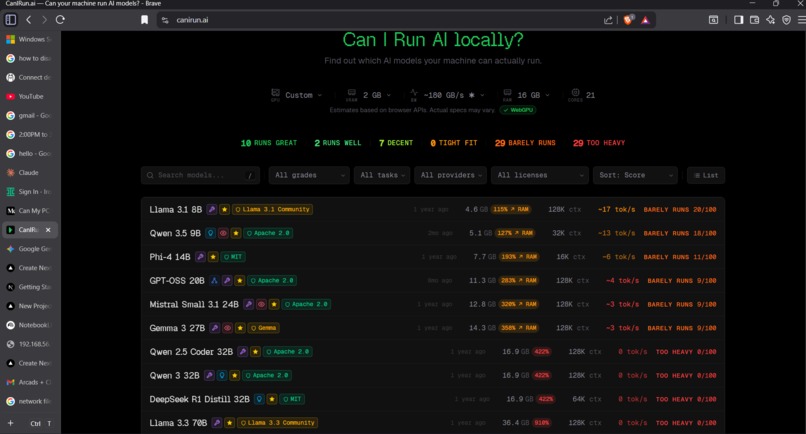
Task: Click the reasoning bulb icon on Qwen 3.5 9B
Action: point(210,233)
